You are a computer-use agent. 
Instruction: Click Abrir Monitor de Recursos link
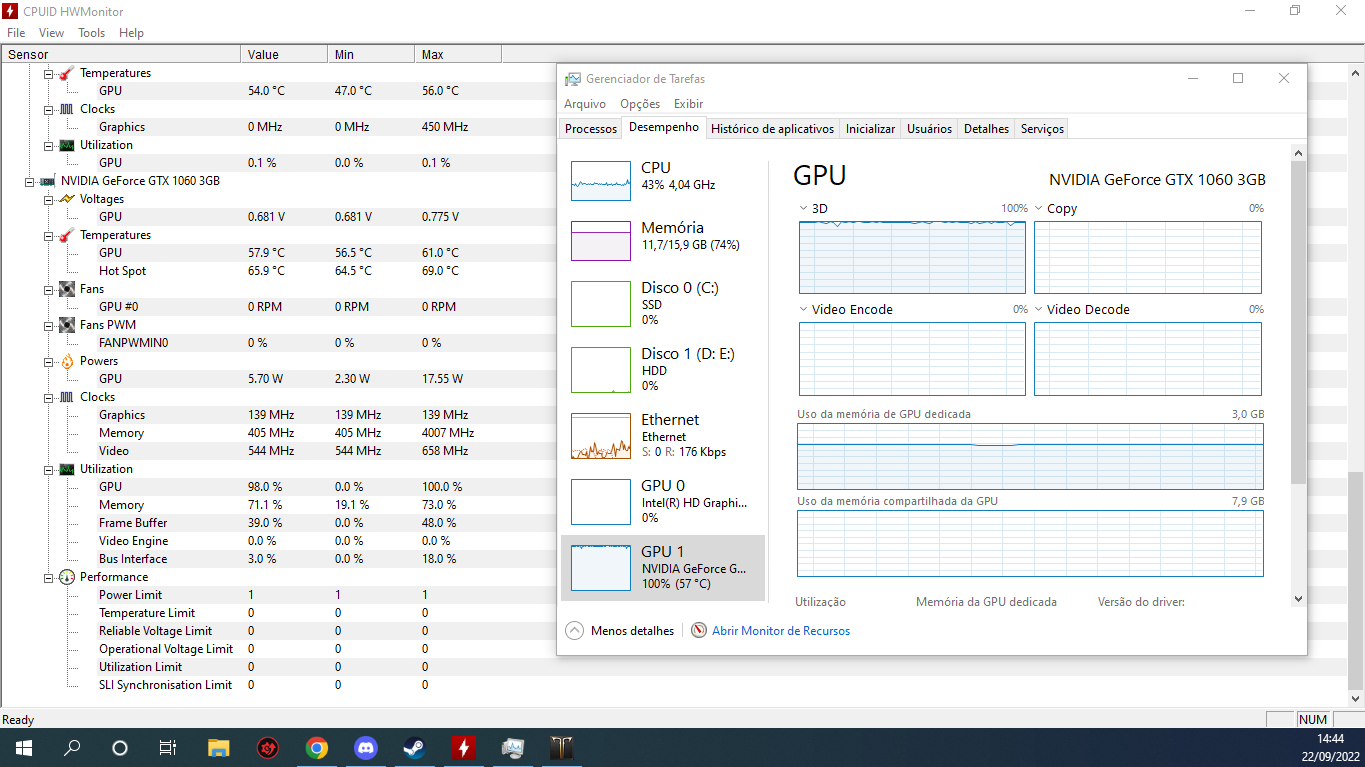tap(781, 631)
